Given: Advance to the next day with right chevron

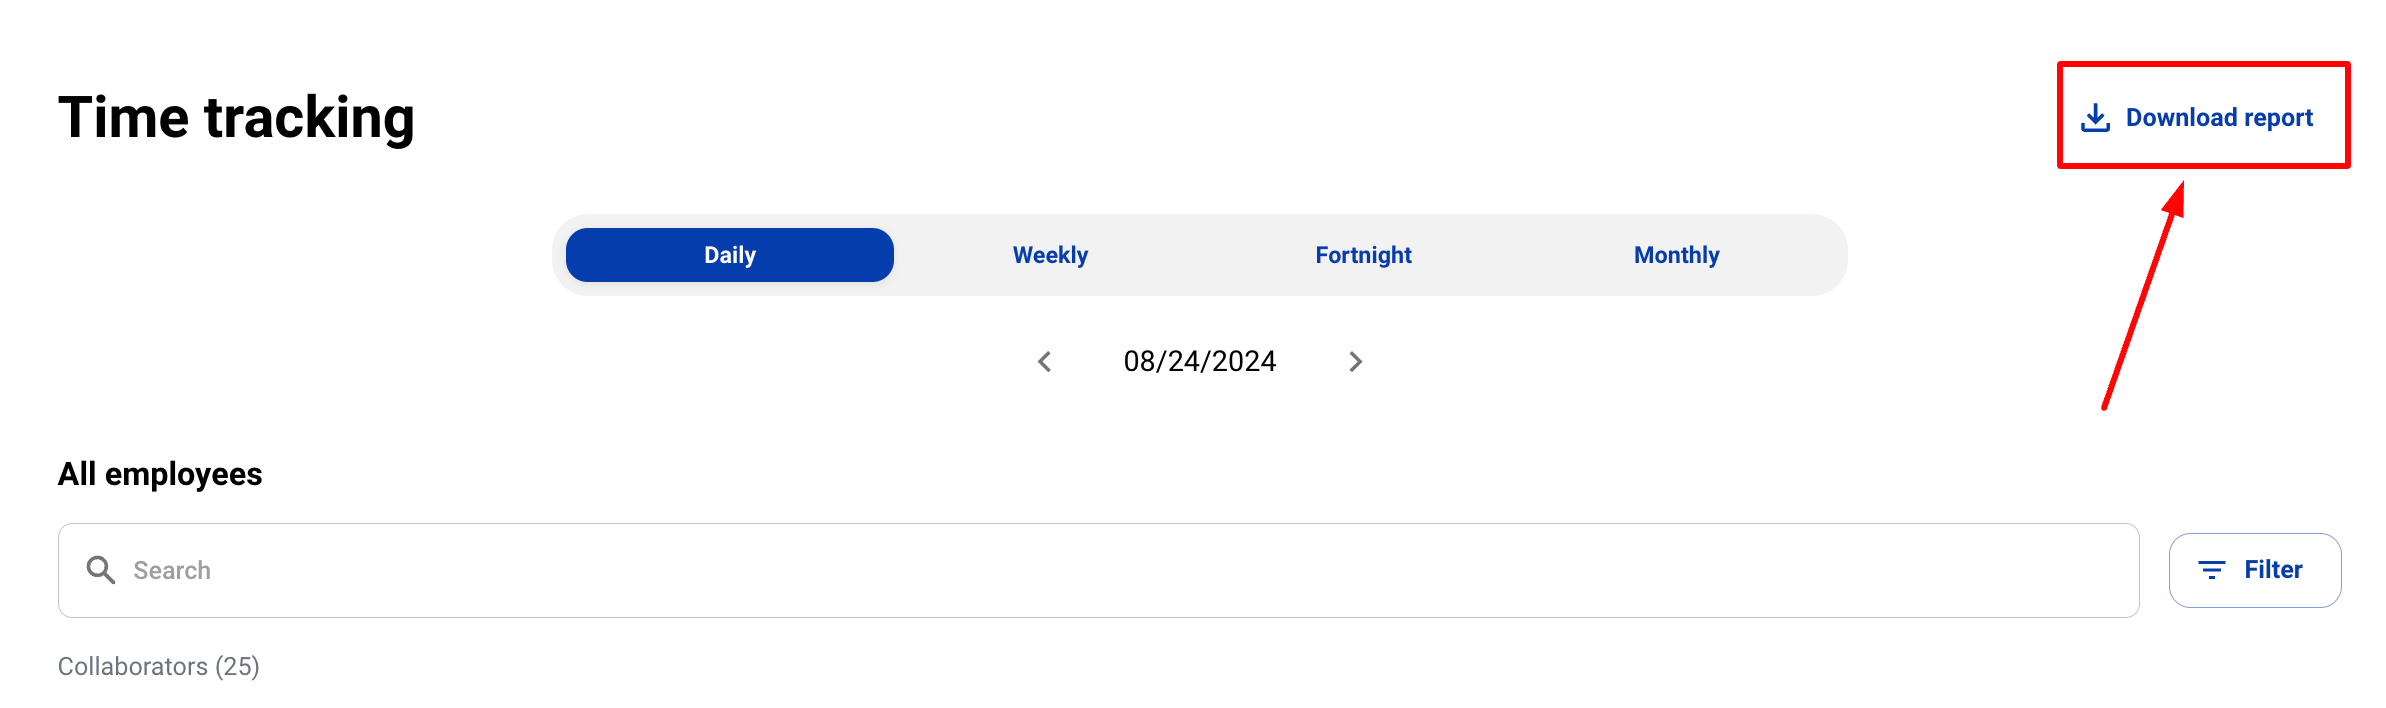Looking at the screenshot, I should 1355,361.
